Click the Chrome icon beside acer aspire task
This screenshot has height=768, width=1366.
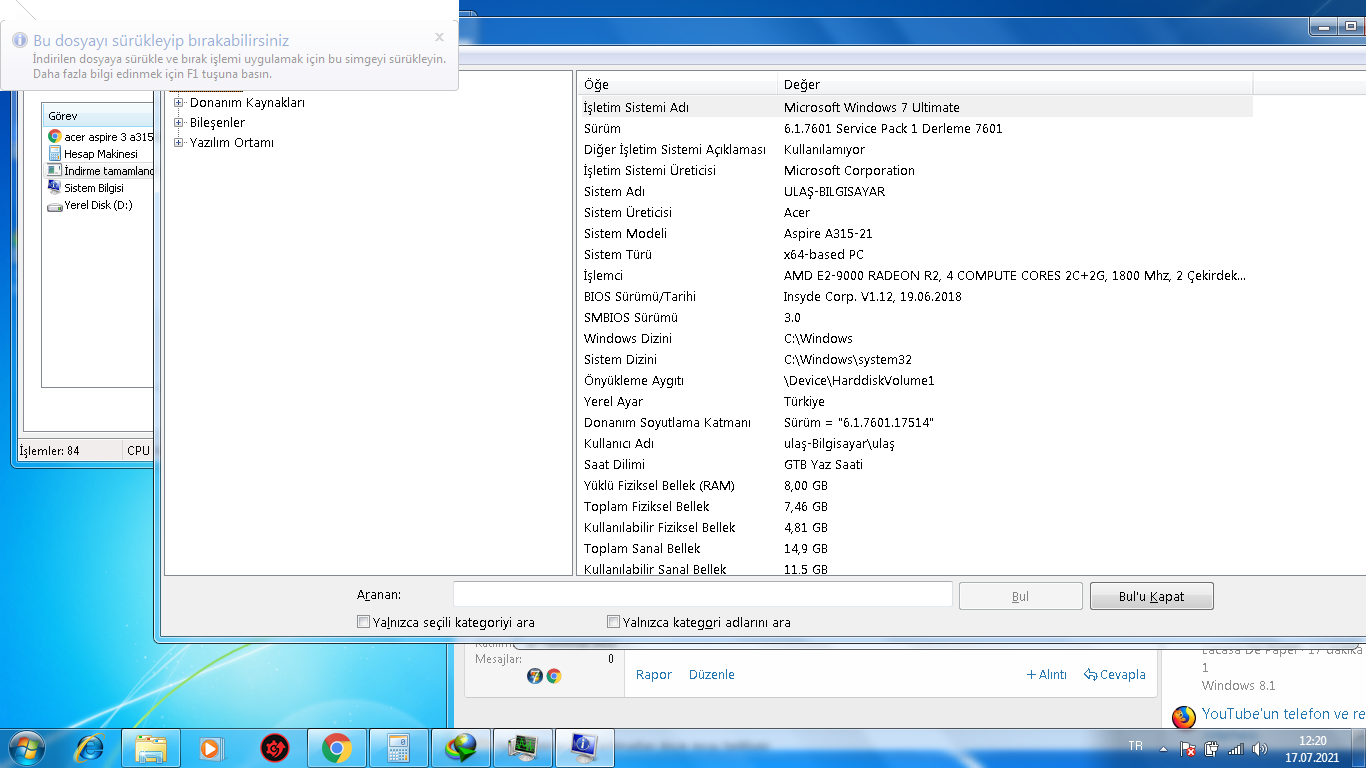tap(55, 136)
